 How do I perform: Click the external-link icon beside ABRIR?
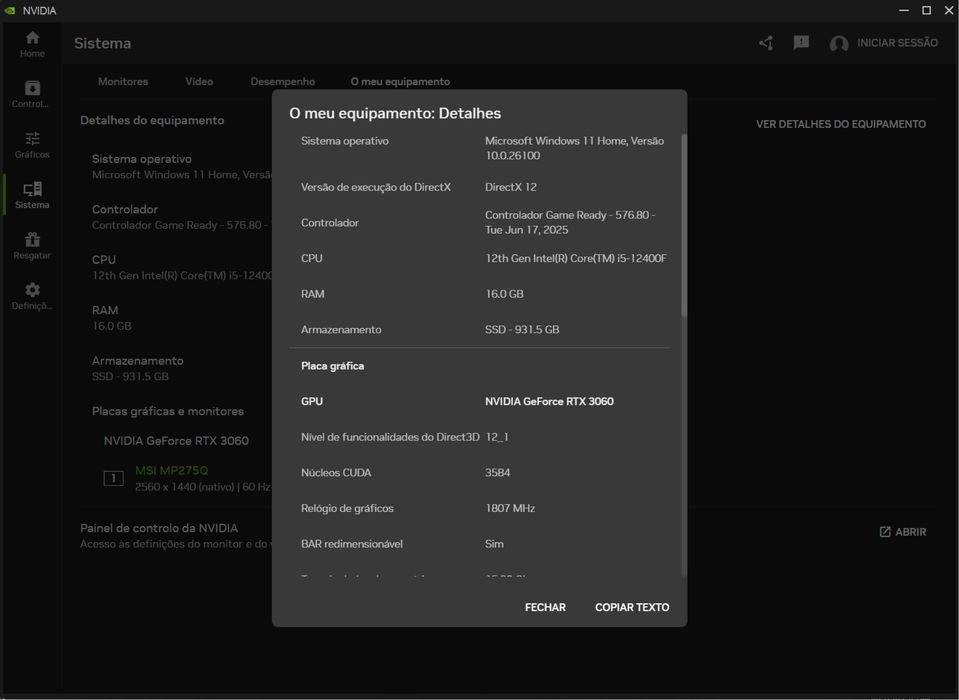point(885,532)
